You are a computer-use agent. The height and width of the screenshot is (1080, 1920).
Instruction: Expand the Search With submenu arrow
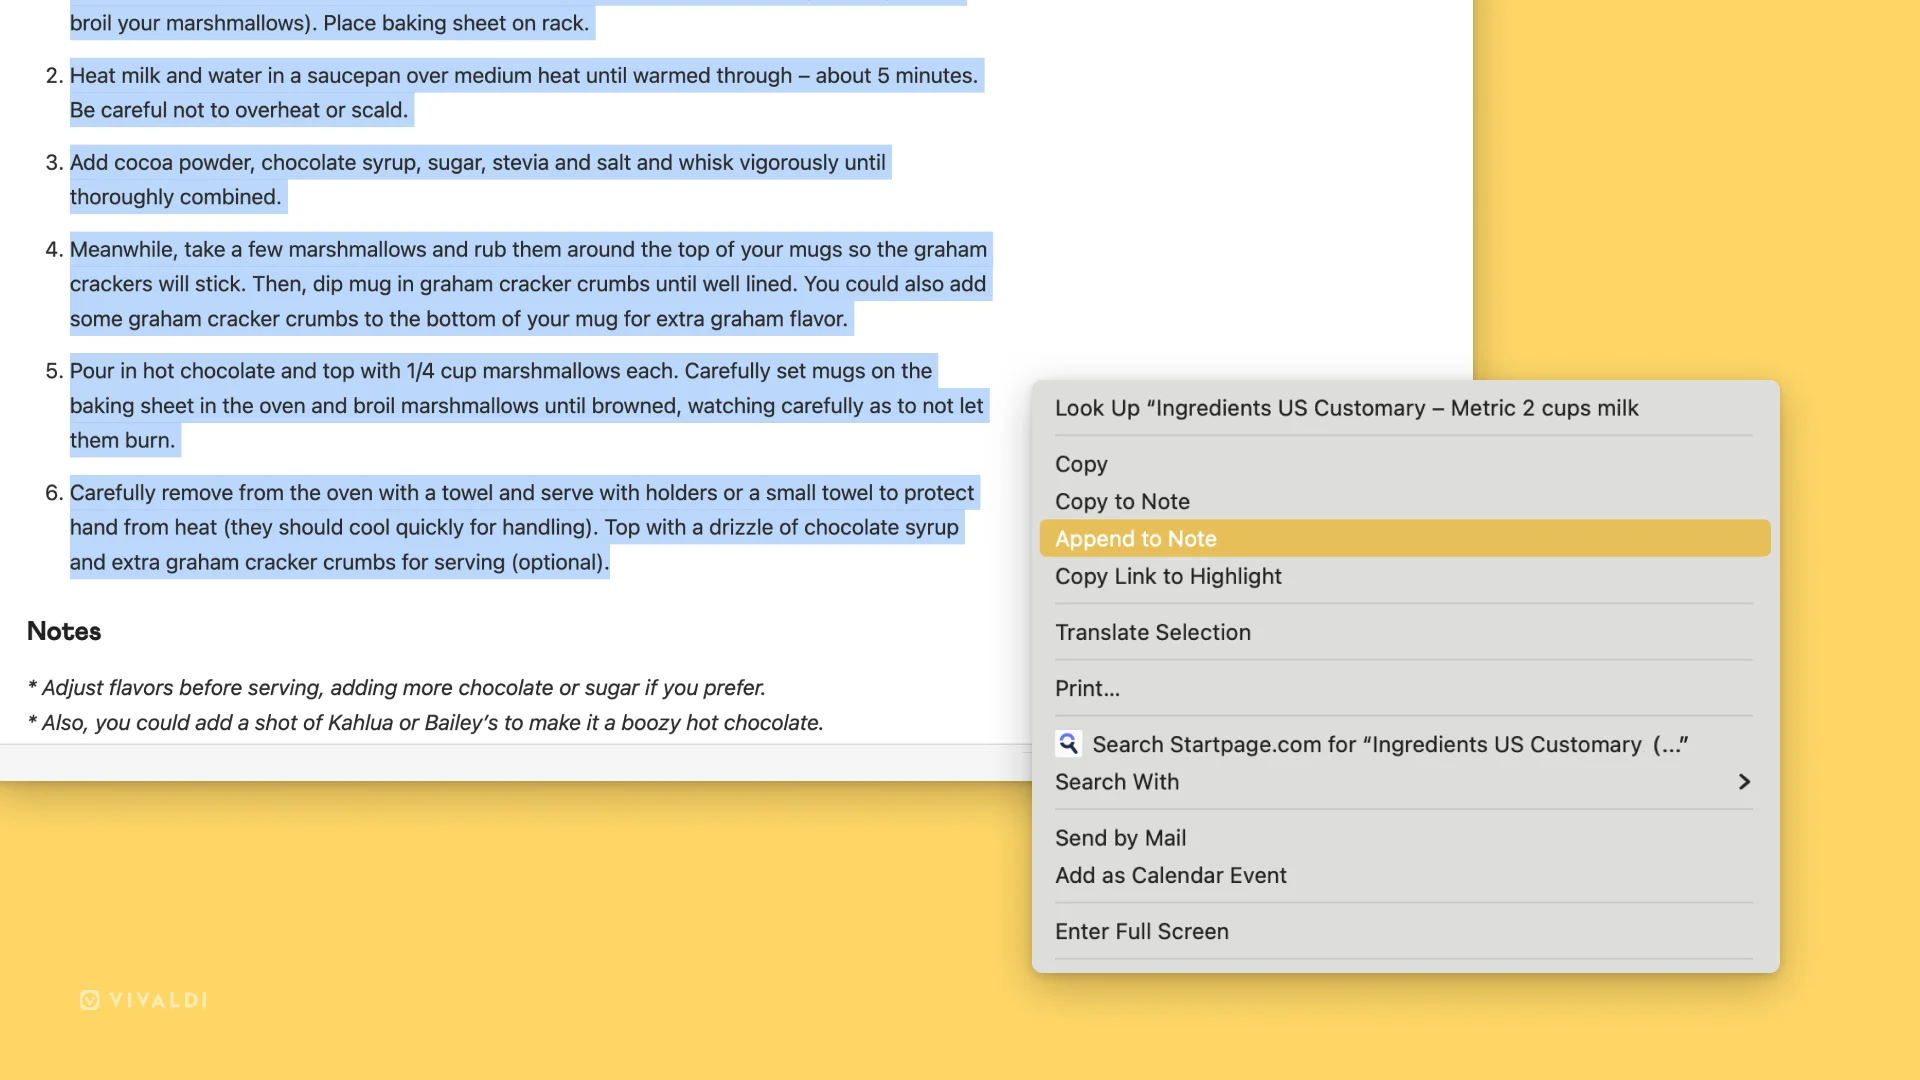(x=1743, y=782)
